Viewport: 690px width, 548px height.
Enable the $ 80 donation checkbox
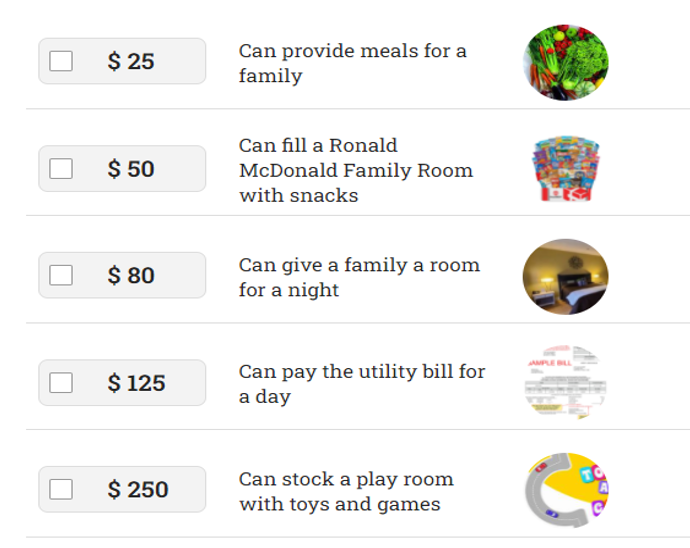pyautogui.click(x=61, y=276)
